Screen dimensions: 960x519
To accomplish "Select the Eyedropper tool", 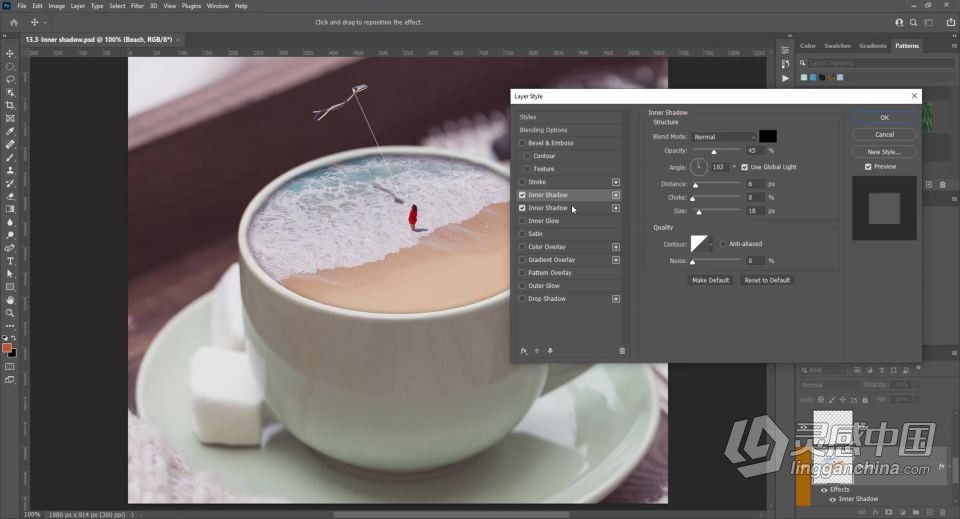I will coord(10,132).
